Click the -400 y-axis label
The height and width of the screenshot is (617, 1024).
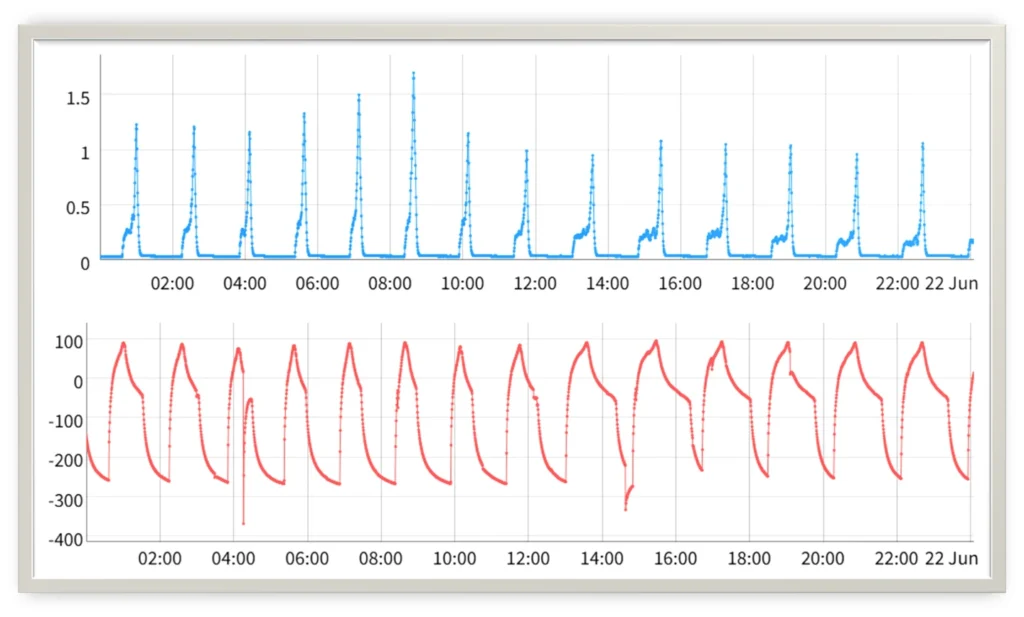point(66,540)
